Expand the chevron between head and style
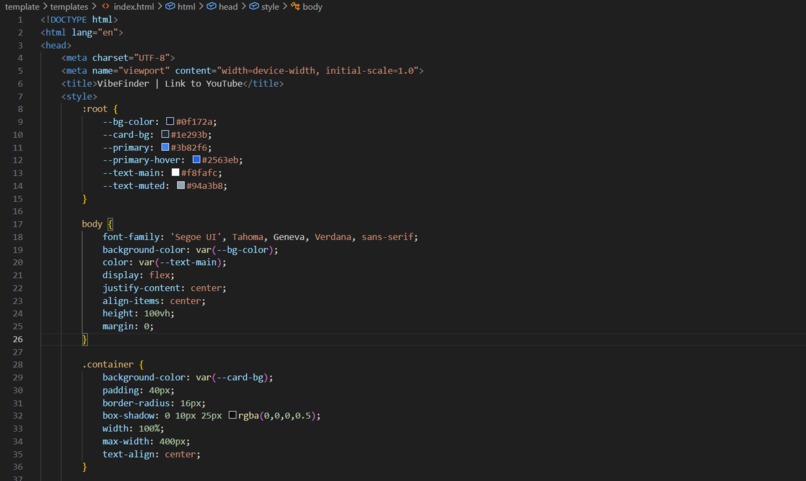 [243, 7]
